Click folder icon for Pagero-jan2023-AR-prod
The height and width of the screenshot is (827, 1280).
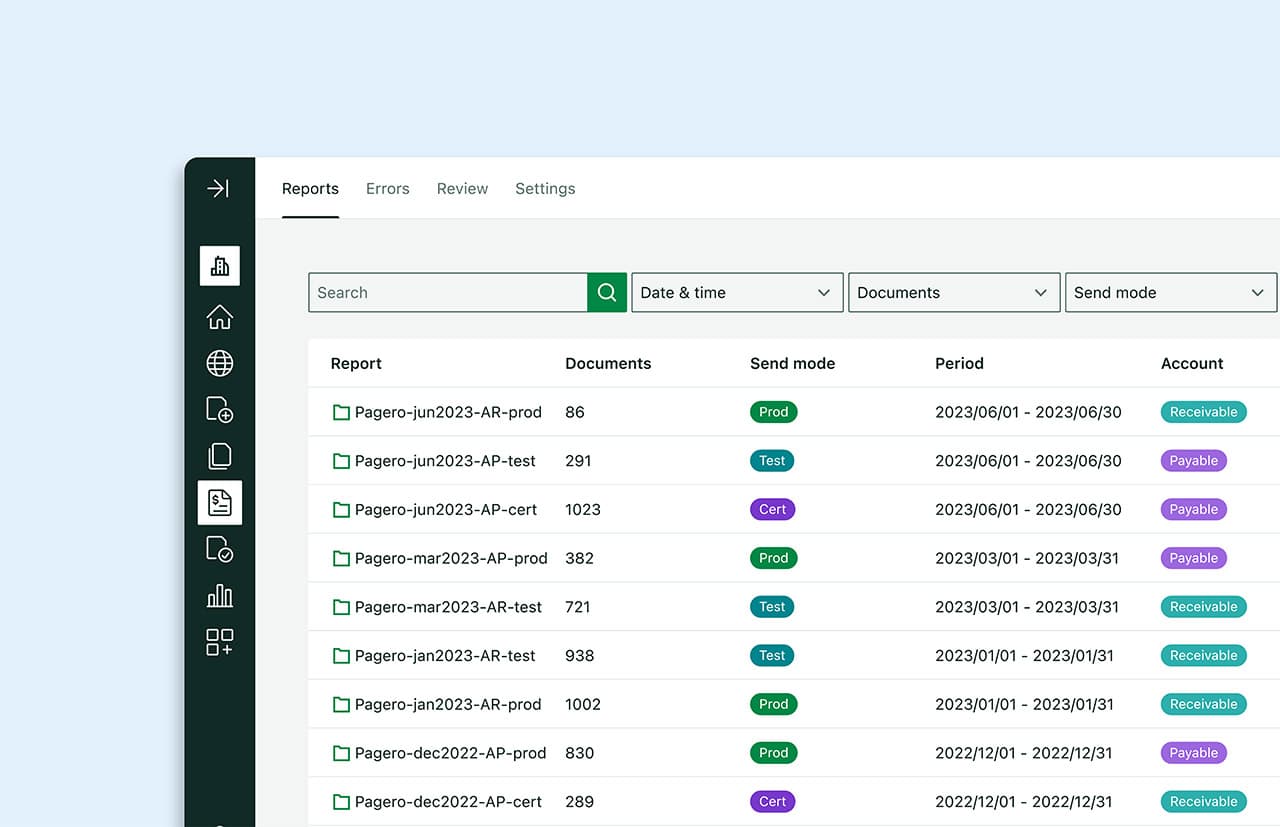click(341, 704)
